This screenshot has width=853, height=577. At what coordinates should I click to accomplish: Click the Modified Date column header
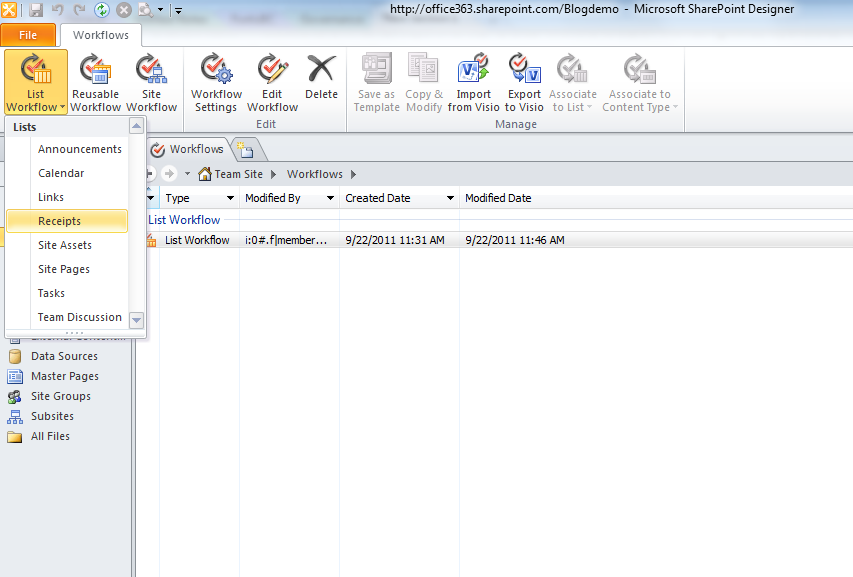click(x=498, y=198)
